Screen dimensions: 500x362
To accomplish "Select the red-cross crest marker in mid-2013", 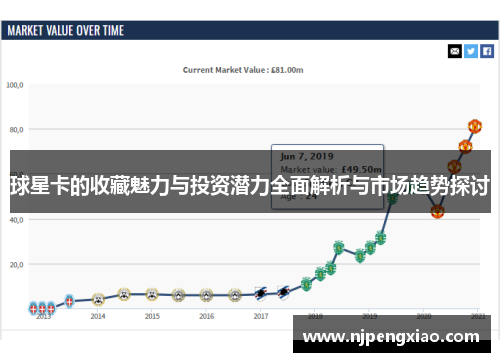I will tap(69, 301).
